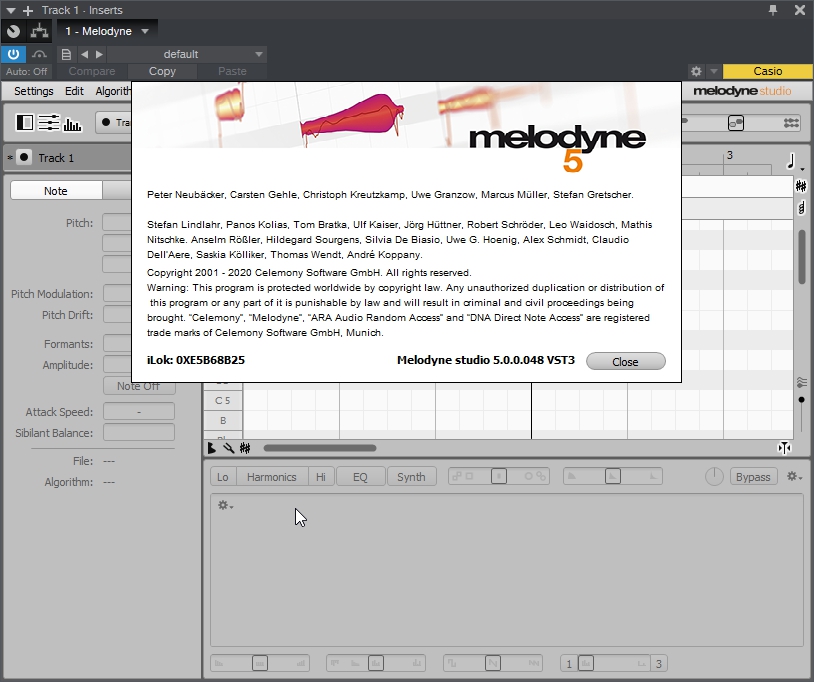The image size is (814, 682).
Task: Switch to the Synth tab
Action: click(411, 477)
